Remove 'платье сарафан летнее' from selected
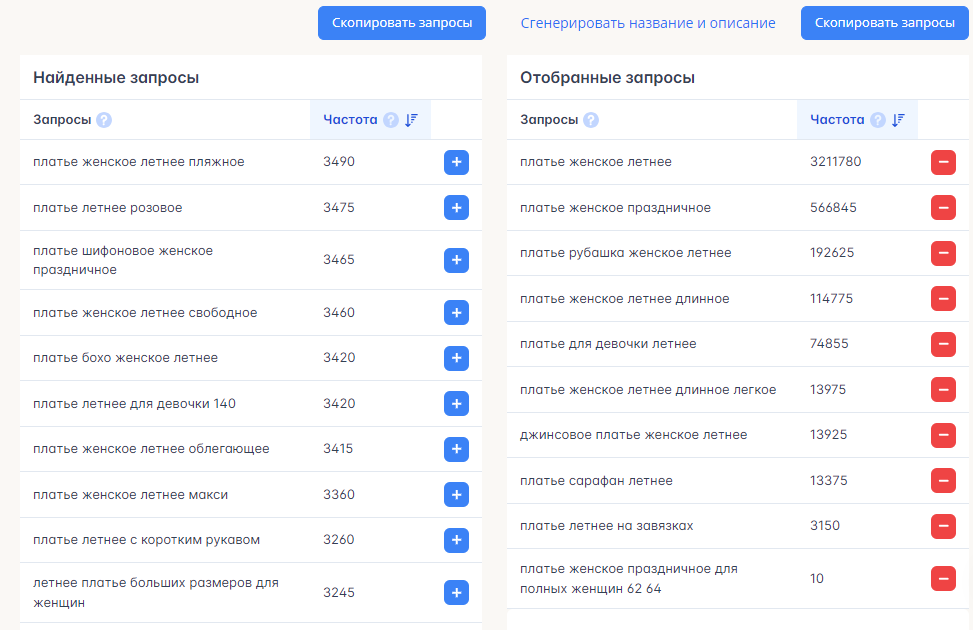Viewport: 973px width, 630px height. point(943,480)
